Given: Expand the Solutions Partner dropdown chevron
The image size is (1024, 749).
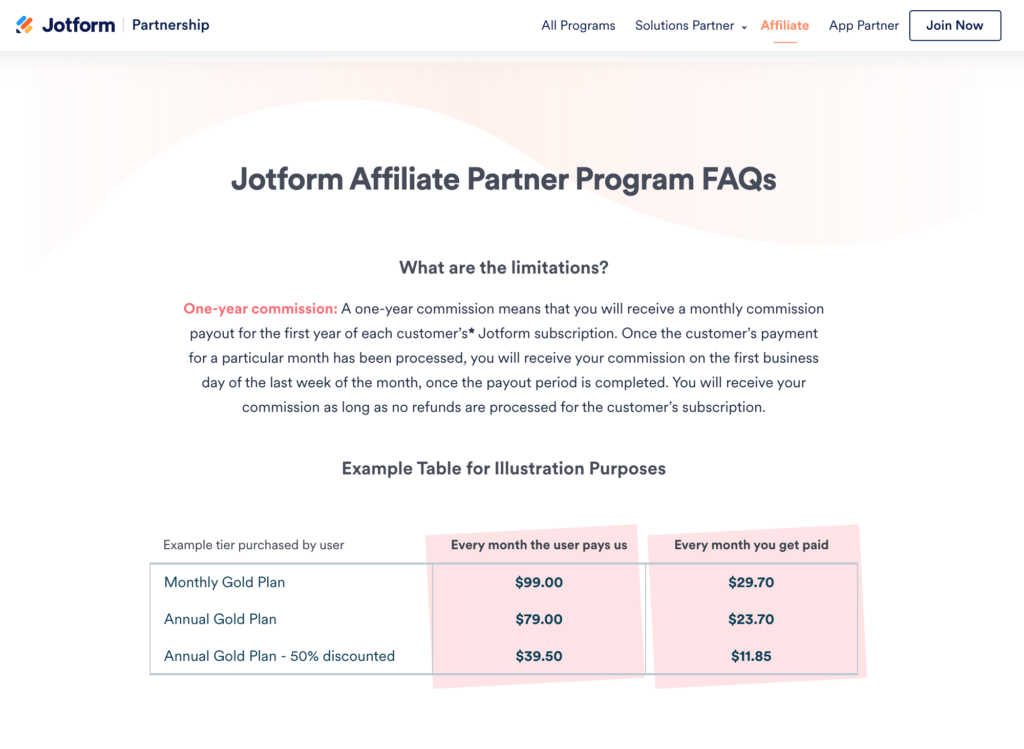Looking at the screenshot, I should (744, 27).
